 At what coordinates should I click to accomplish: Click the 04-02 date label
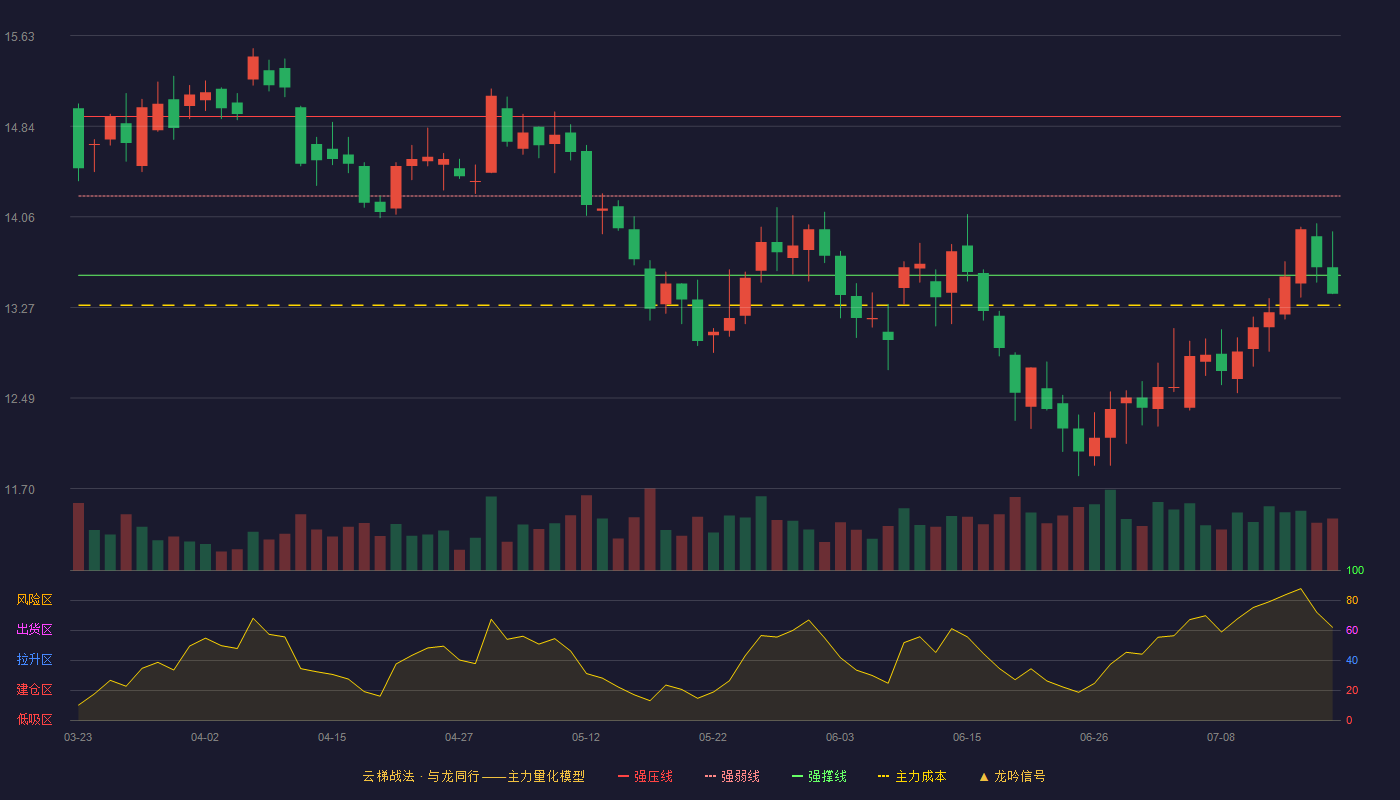205,737
